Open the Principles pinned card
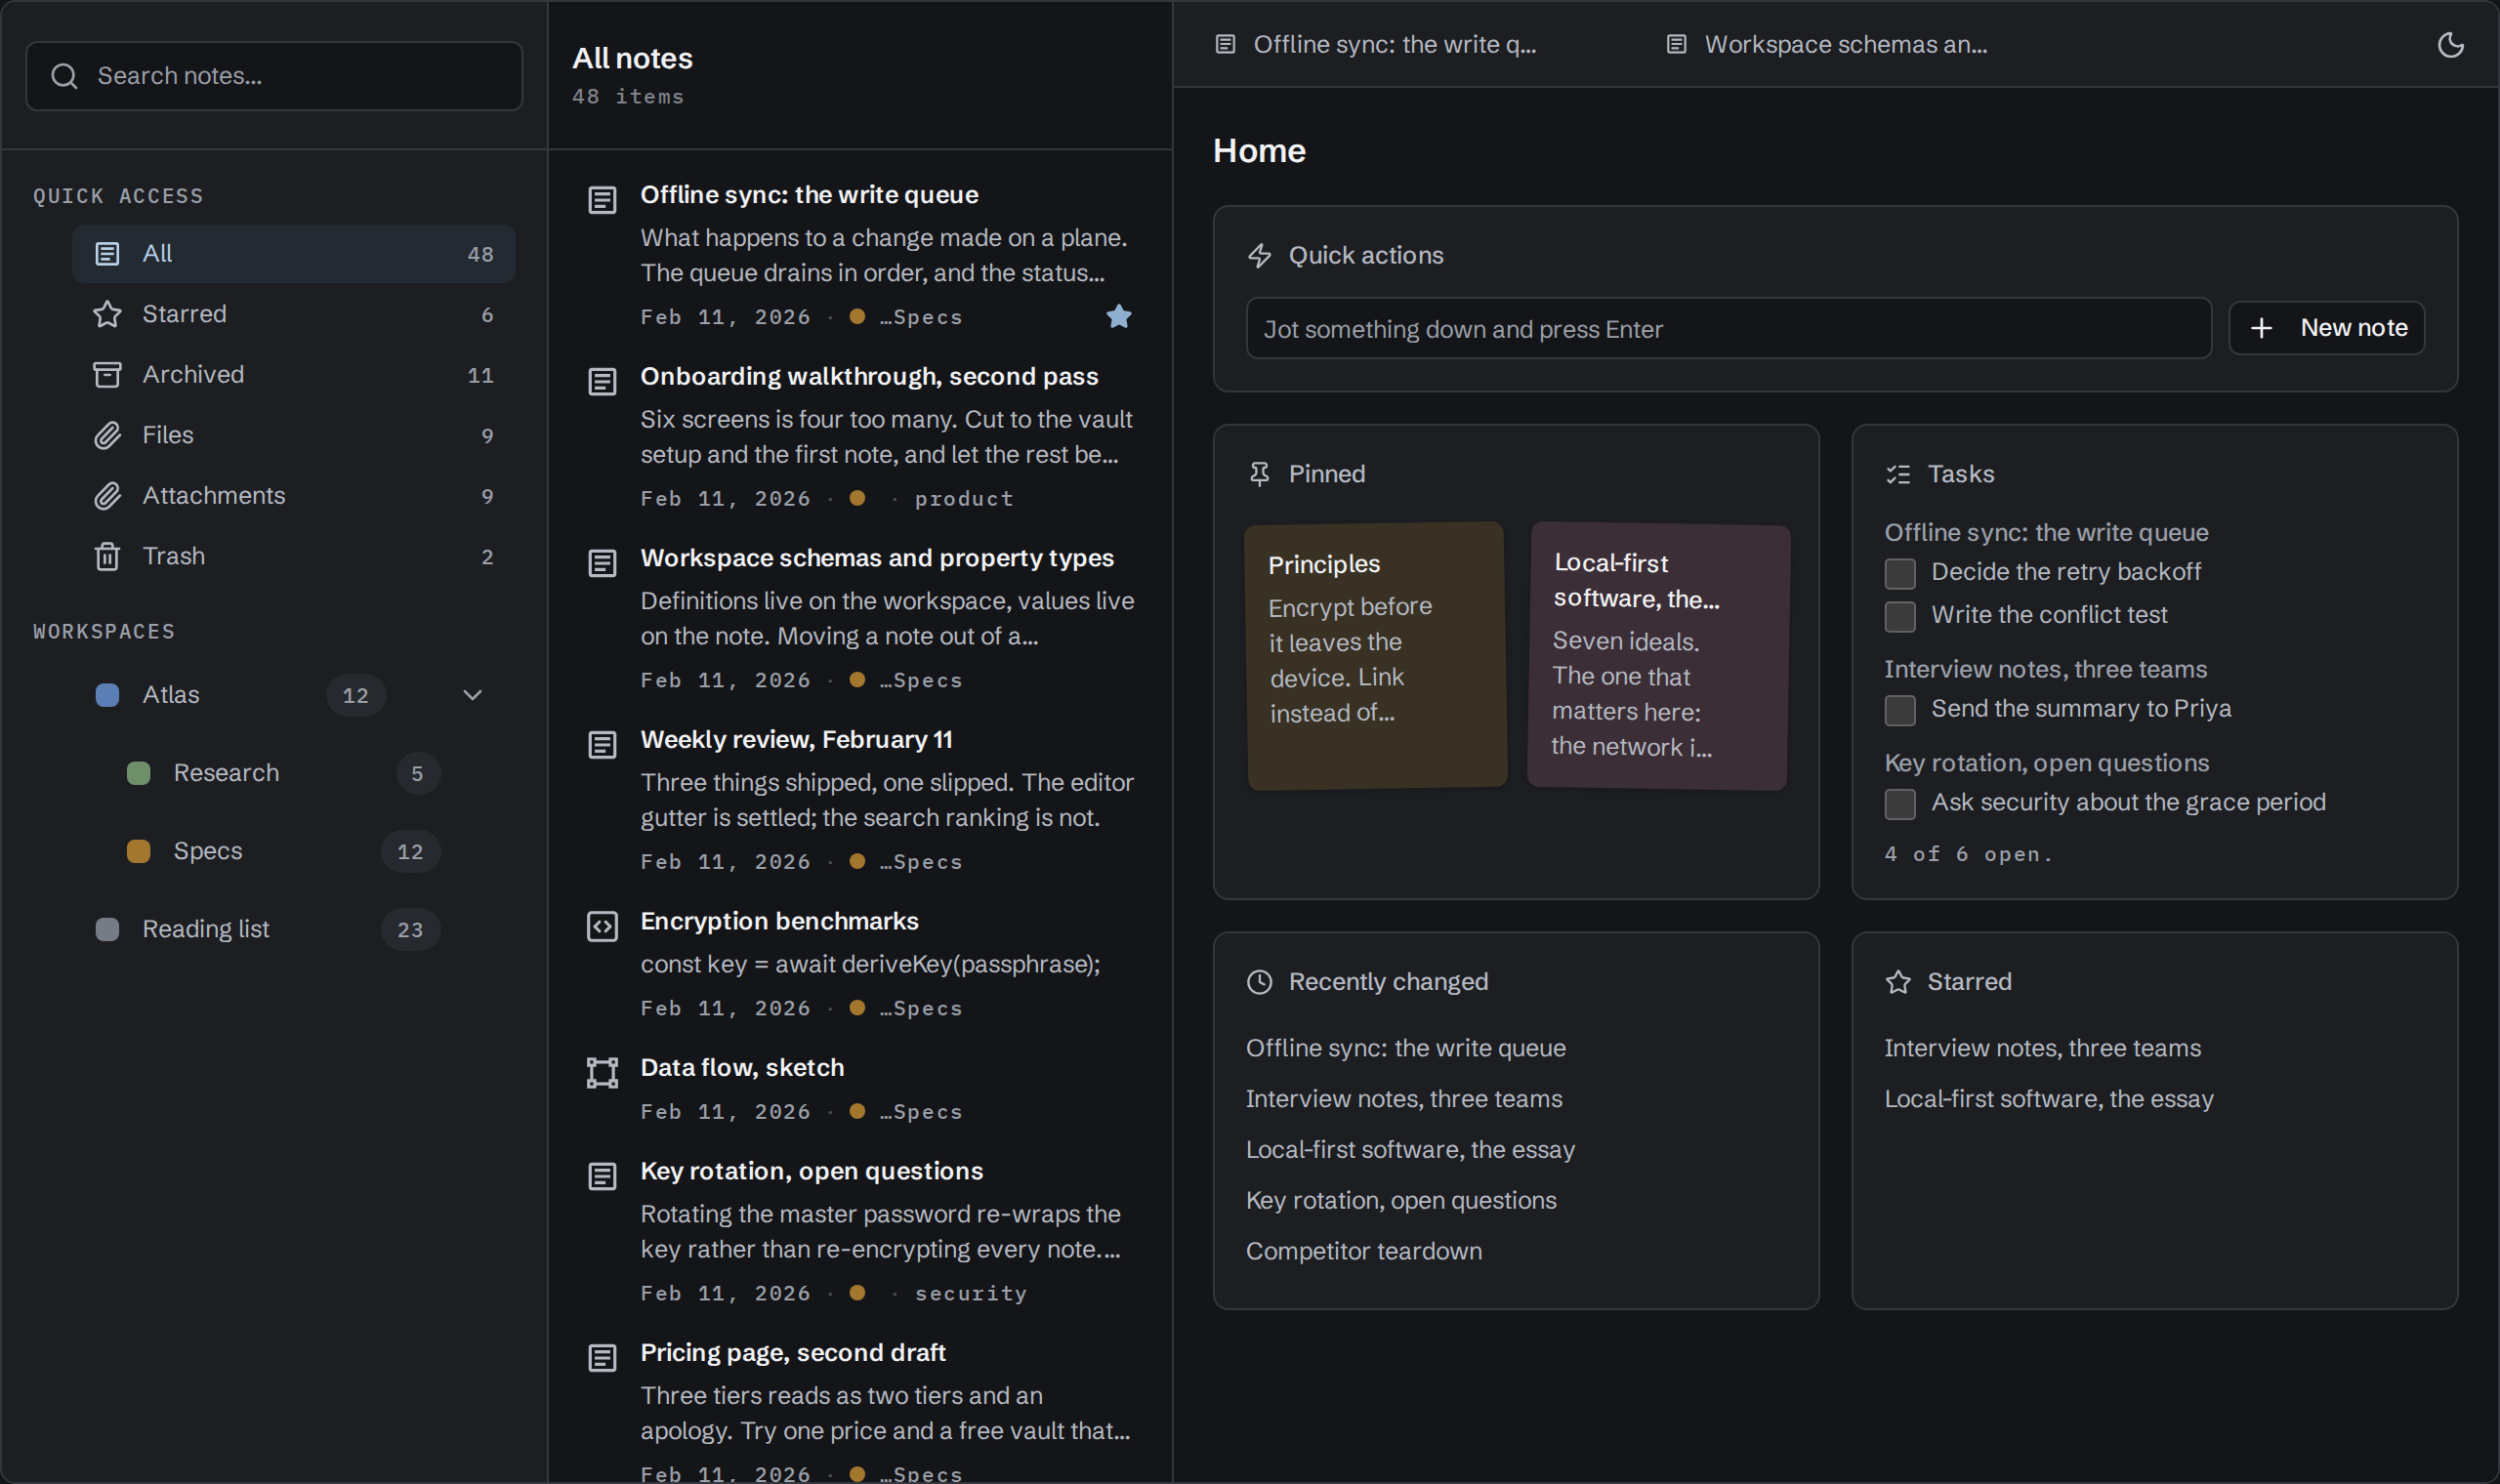The width and height of the screenshot is (2500, 1484). [1376, 655]
